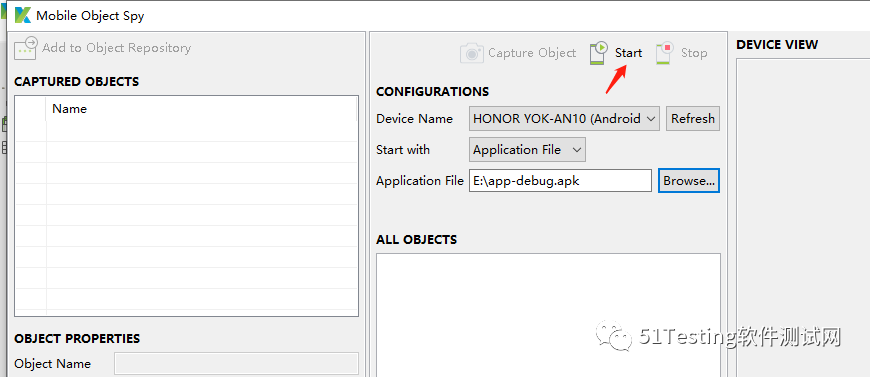Click the Stop device icon
Viewport: 870px width, 377px height.
tap(665, 53)
